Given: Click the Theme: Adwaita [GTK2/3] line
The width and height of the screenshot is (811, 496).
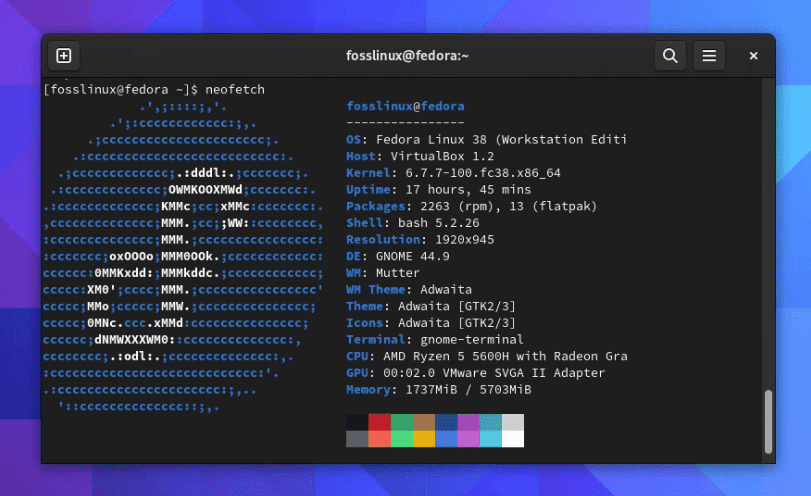Looking at the screenshot, I should pyautogui.click(x=431, y=306).
